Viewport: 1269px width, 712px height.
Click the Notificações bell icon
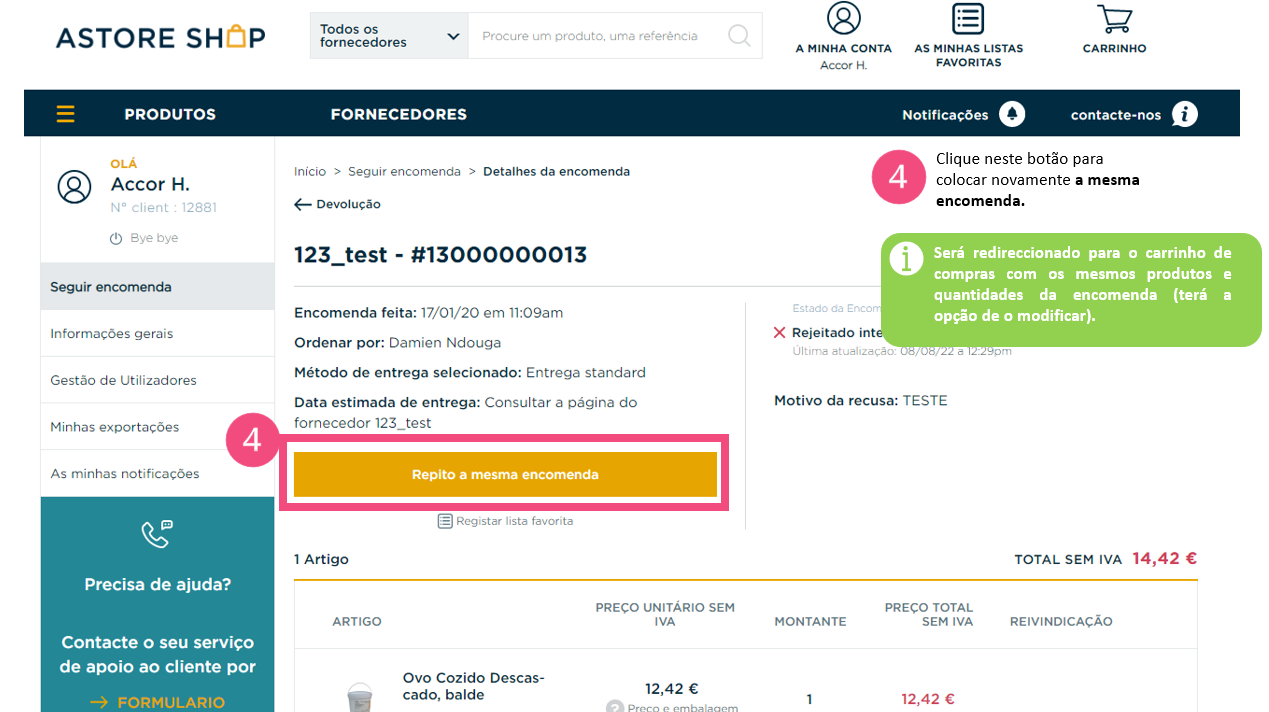1012,114
